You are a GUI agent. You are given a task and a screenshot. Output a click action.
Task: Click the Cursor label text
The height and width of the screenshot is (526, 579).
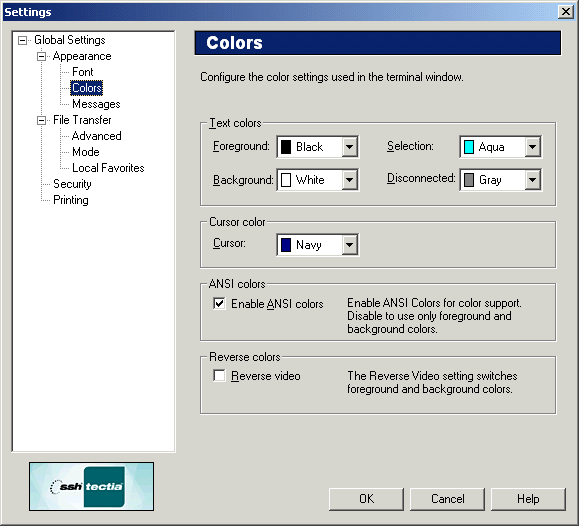[x=229, y=243]
